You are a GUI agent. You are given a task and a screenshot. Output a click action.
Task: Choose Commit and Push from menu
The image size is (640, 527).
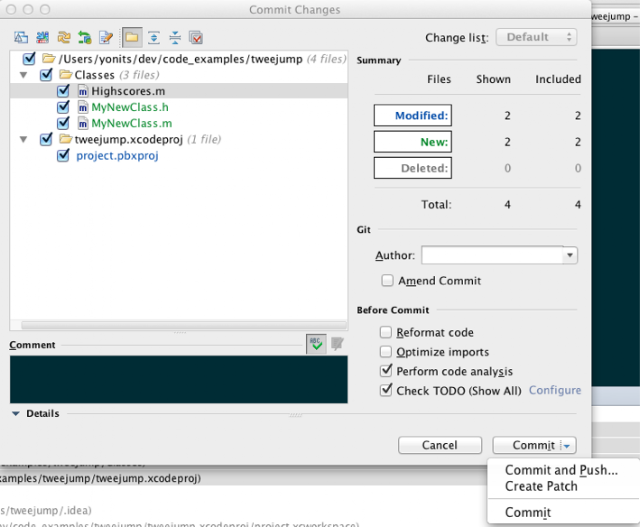561,470
